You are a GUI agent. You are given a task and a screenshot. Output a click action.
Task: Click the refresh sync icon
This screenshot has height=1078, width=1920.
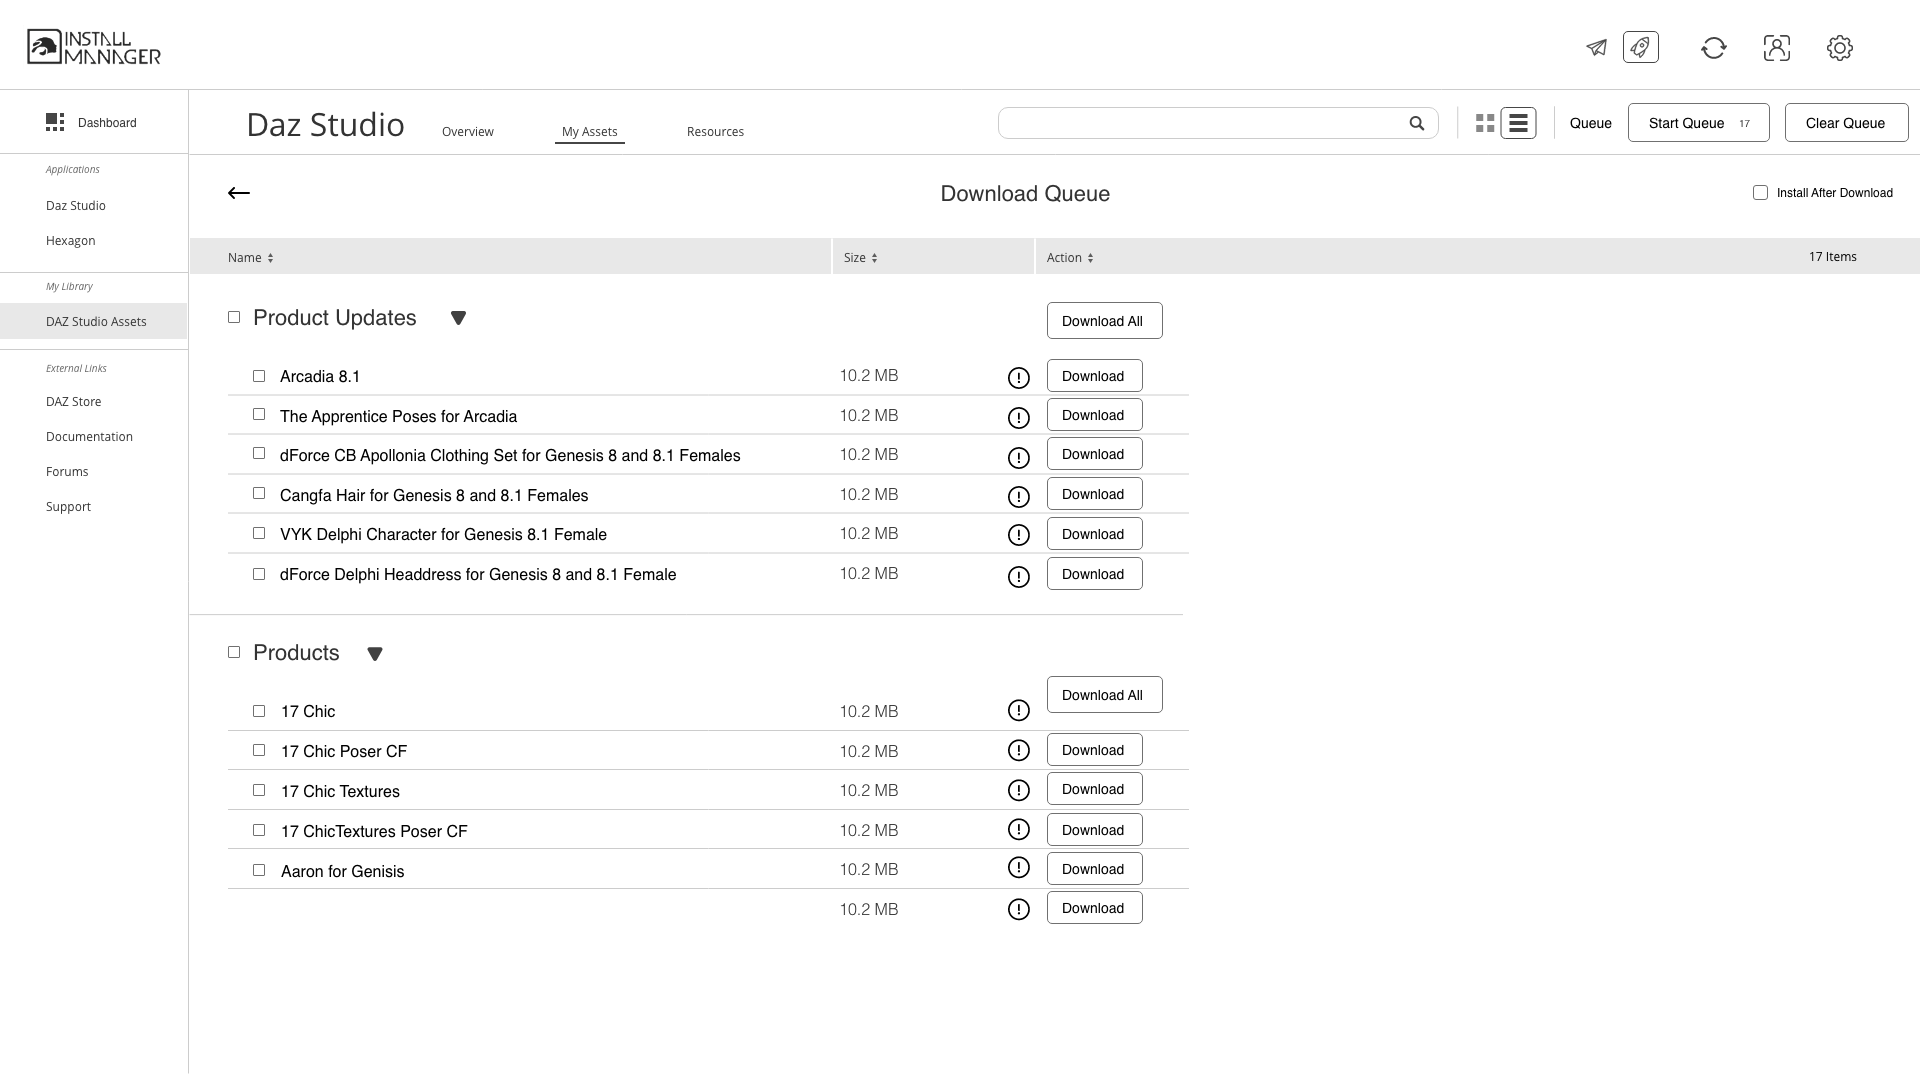click(x=1714, y=48)
